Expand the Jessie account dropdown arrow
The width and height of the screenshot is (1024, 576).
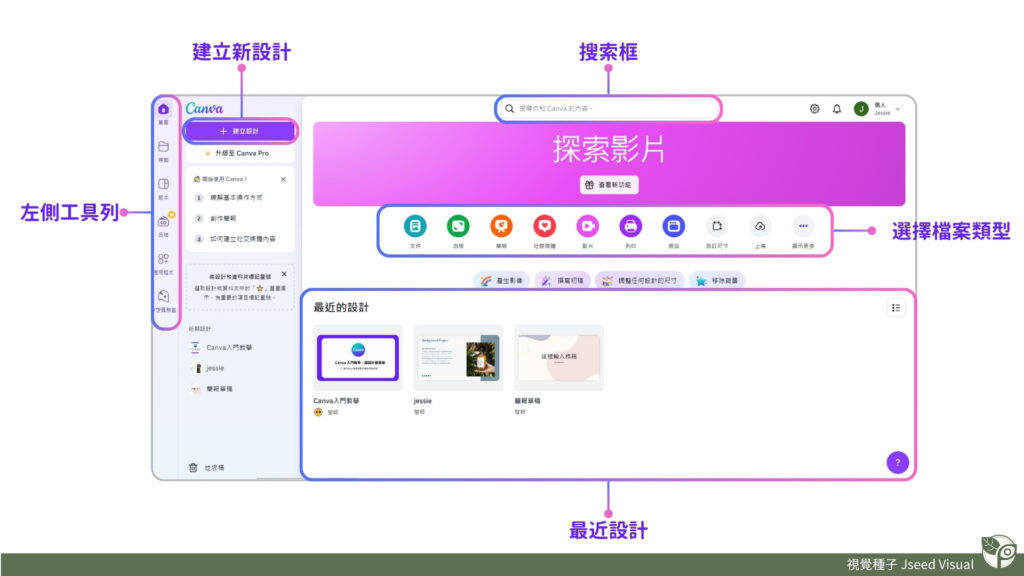point(898,109)
